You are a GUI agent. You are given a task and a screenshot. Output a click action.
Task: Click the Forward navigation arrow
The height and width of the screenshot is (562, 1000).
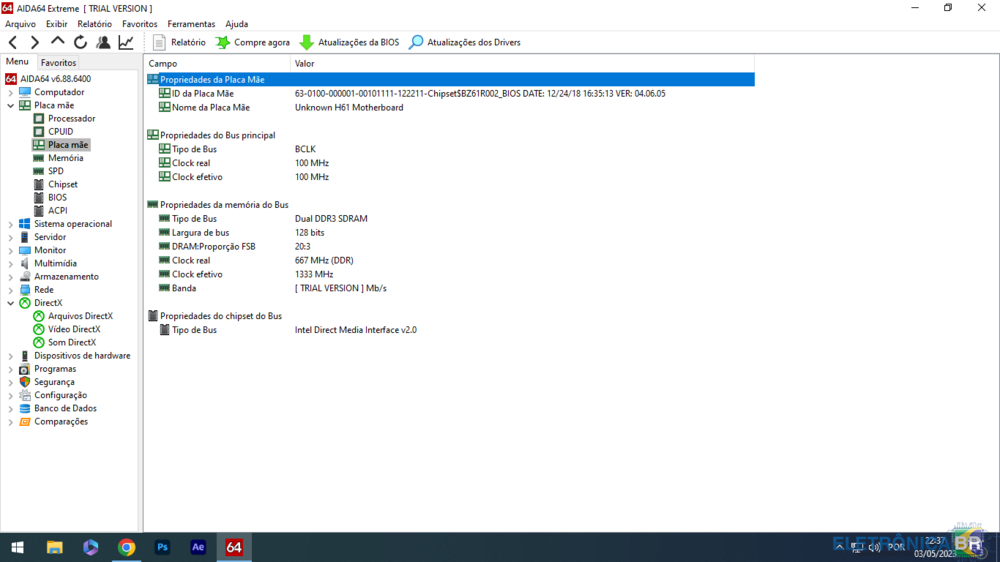[x=35, y=42]
